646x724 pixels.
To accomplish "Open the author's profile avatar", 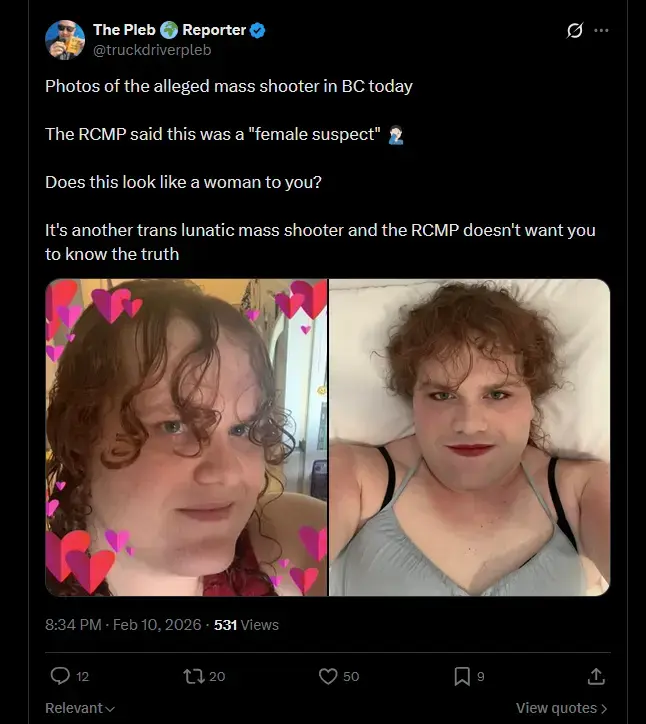I will pos(65,40).
